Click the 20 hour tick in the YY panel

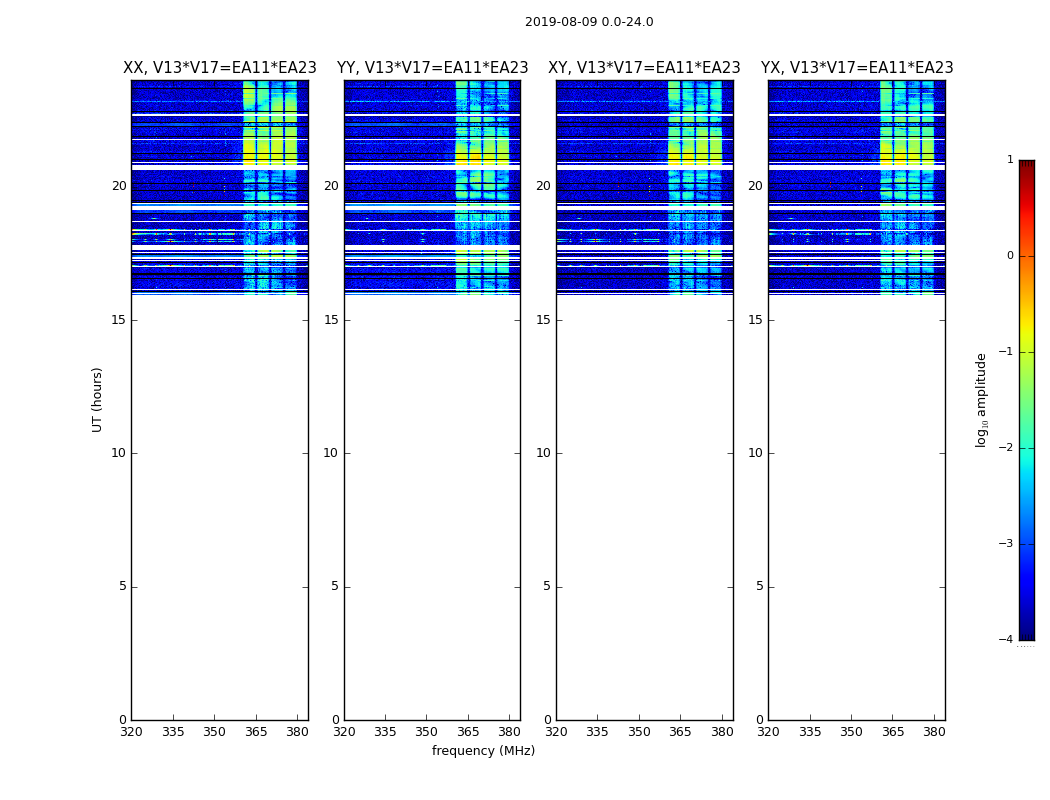[x=331, y=186]
